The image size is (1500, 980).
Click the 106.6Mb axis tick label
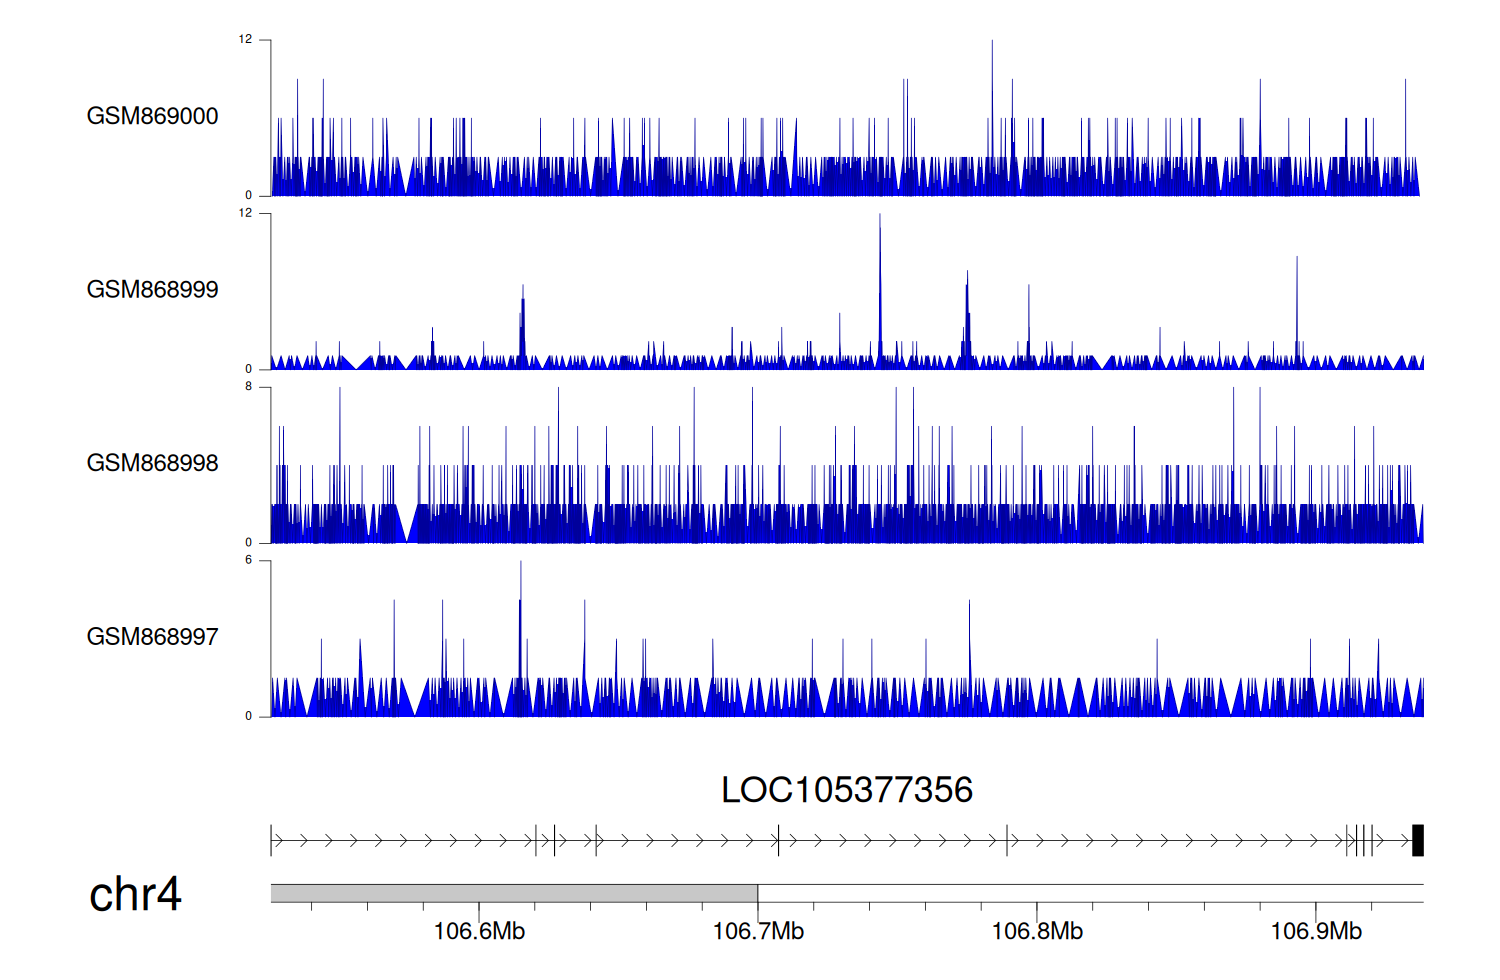479,931
